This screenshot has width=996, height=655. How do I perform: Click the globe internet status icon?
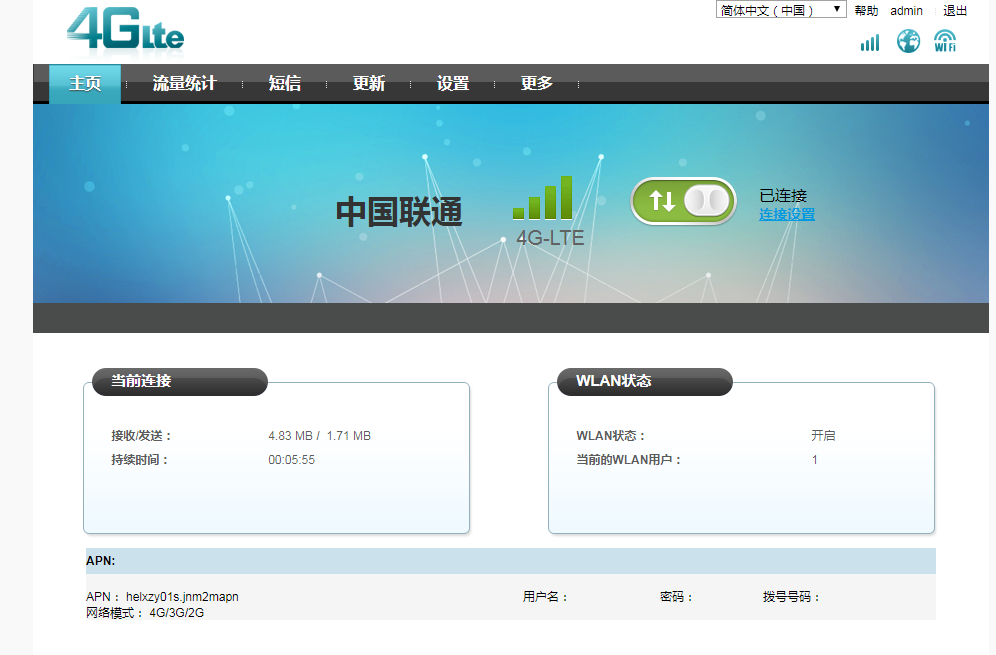pos(908,42)
